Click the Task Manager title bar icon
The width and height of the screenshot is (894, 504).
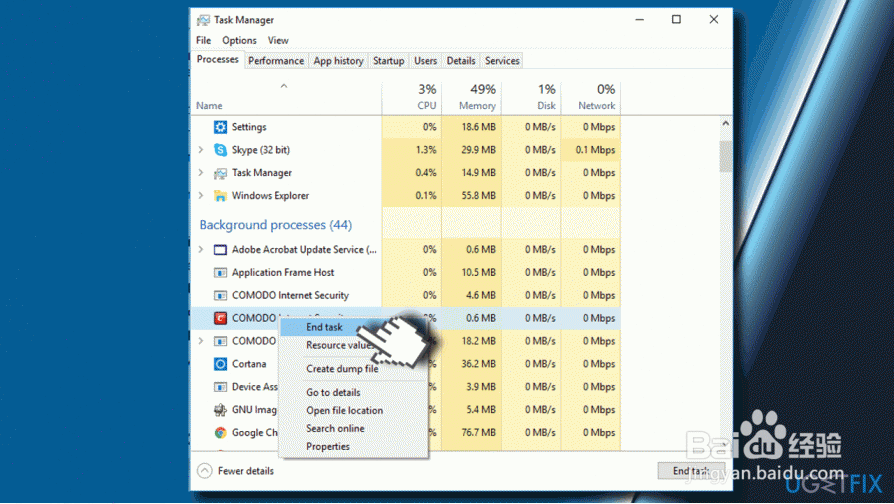coord(203,20)
